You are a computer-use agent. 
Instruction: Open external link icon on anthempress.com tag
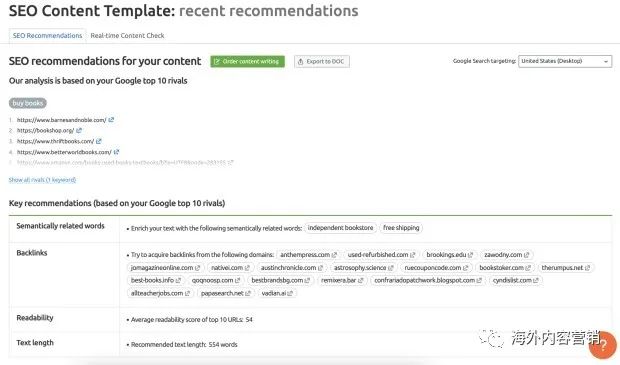click(x=334, y=255)
